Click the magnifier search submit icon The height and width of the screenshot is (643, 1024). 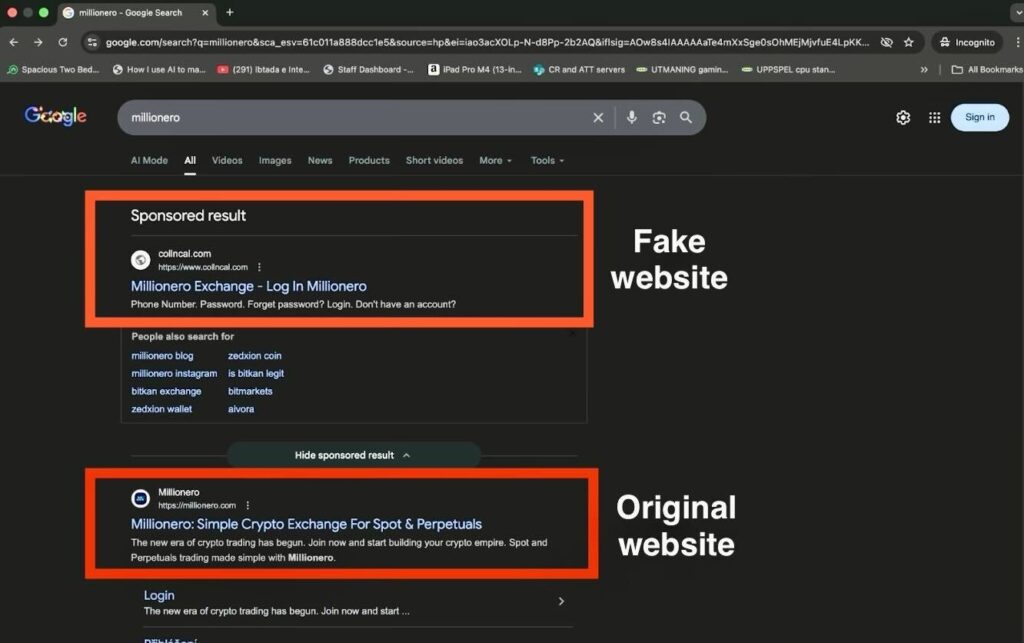tap(686, 117)
